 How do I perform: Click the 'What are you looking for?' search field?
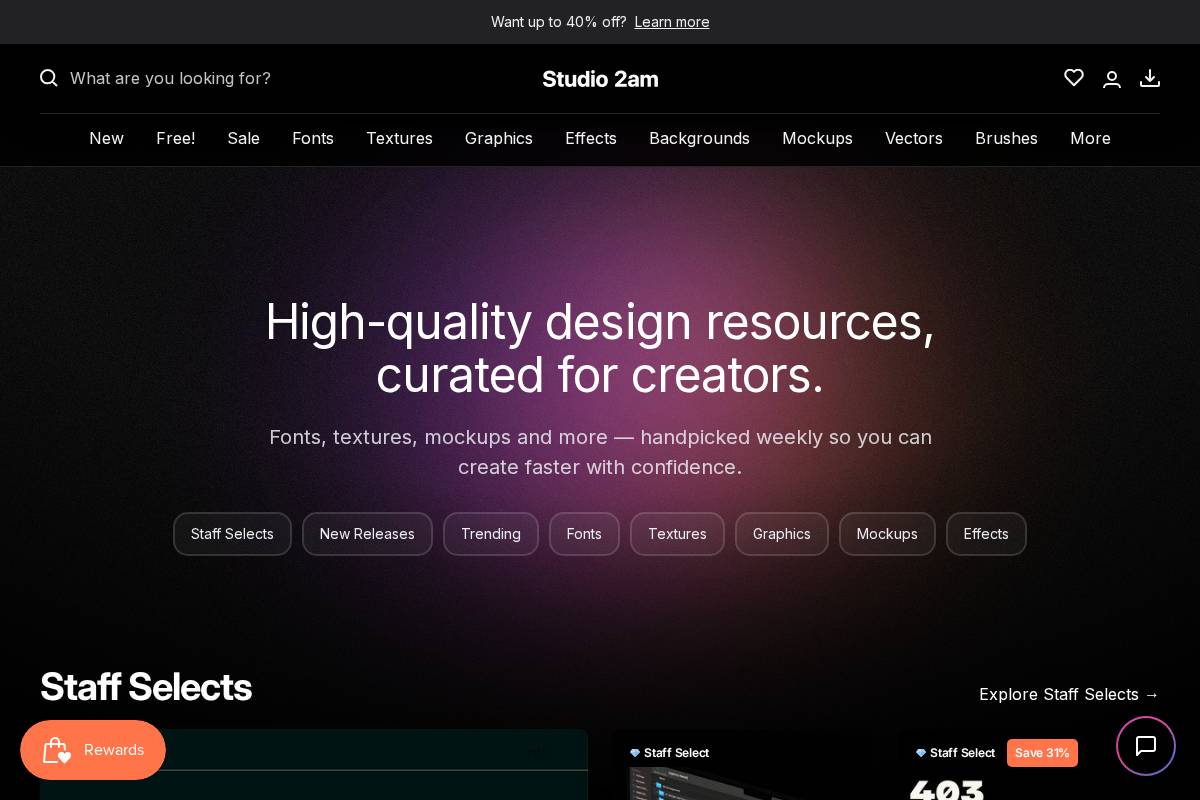[x=170, y=78]
